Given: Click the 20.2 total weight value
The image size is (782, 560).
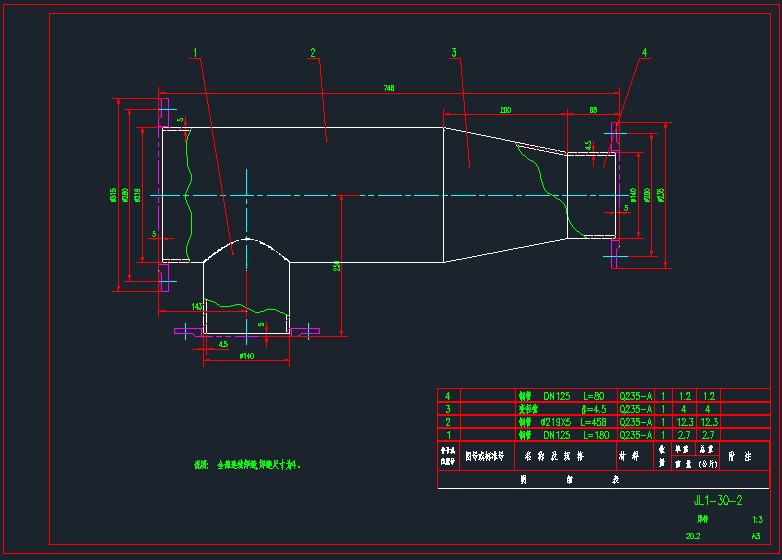Looking at the screenshot, I should pos(693,537).
